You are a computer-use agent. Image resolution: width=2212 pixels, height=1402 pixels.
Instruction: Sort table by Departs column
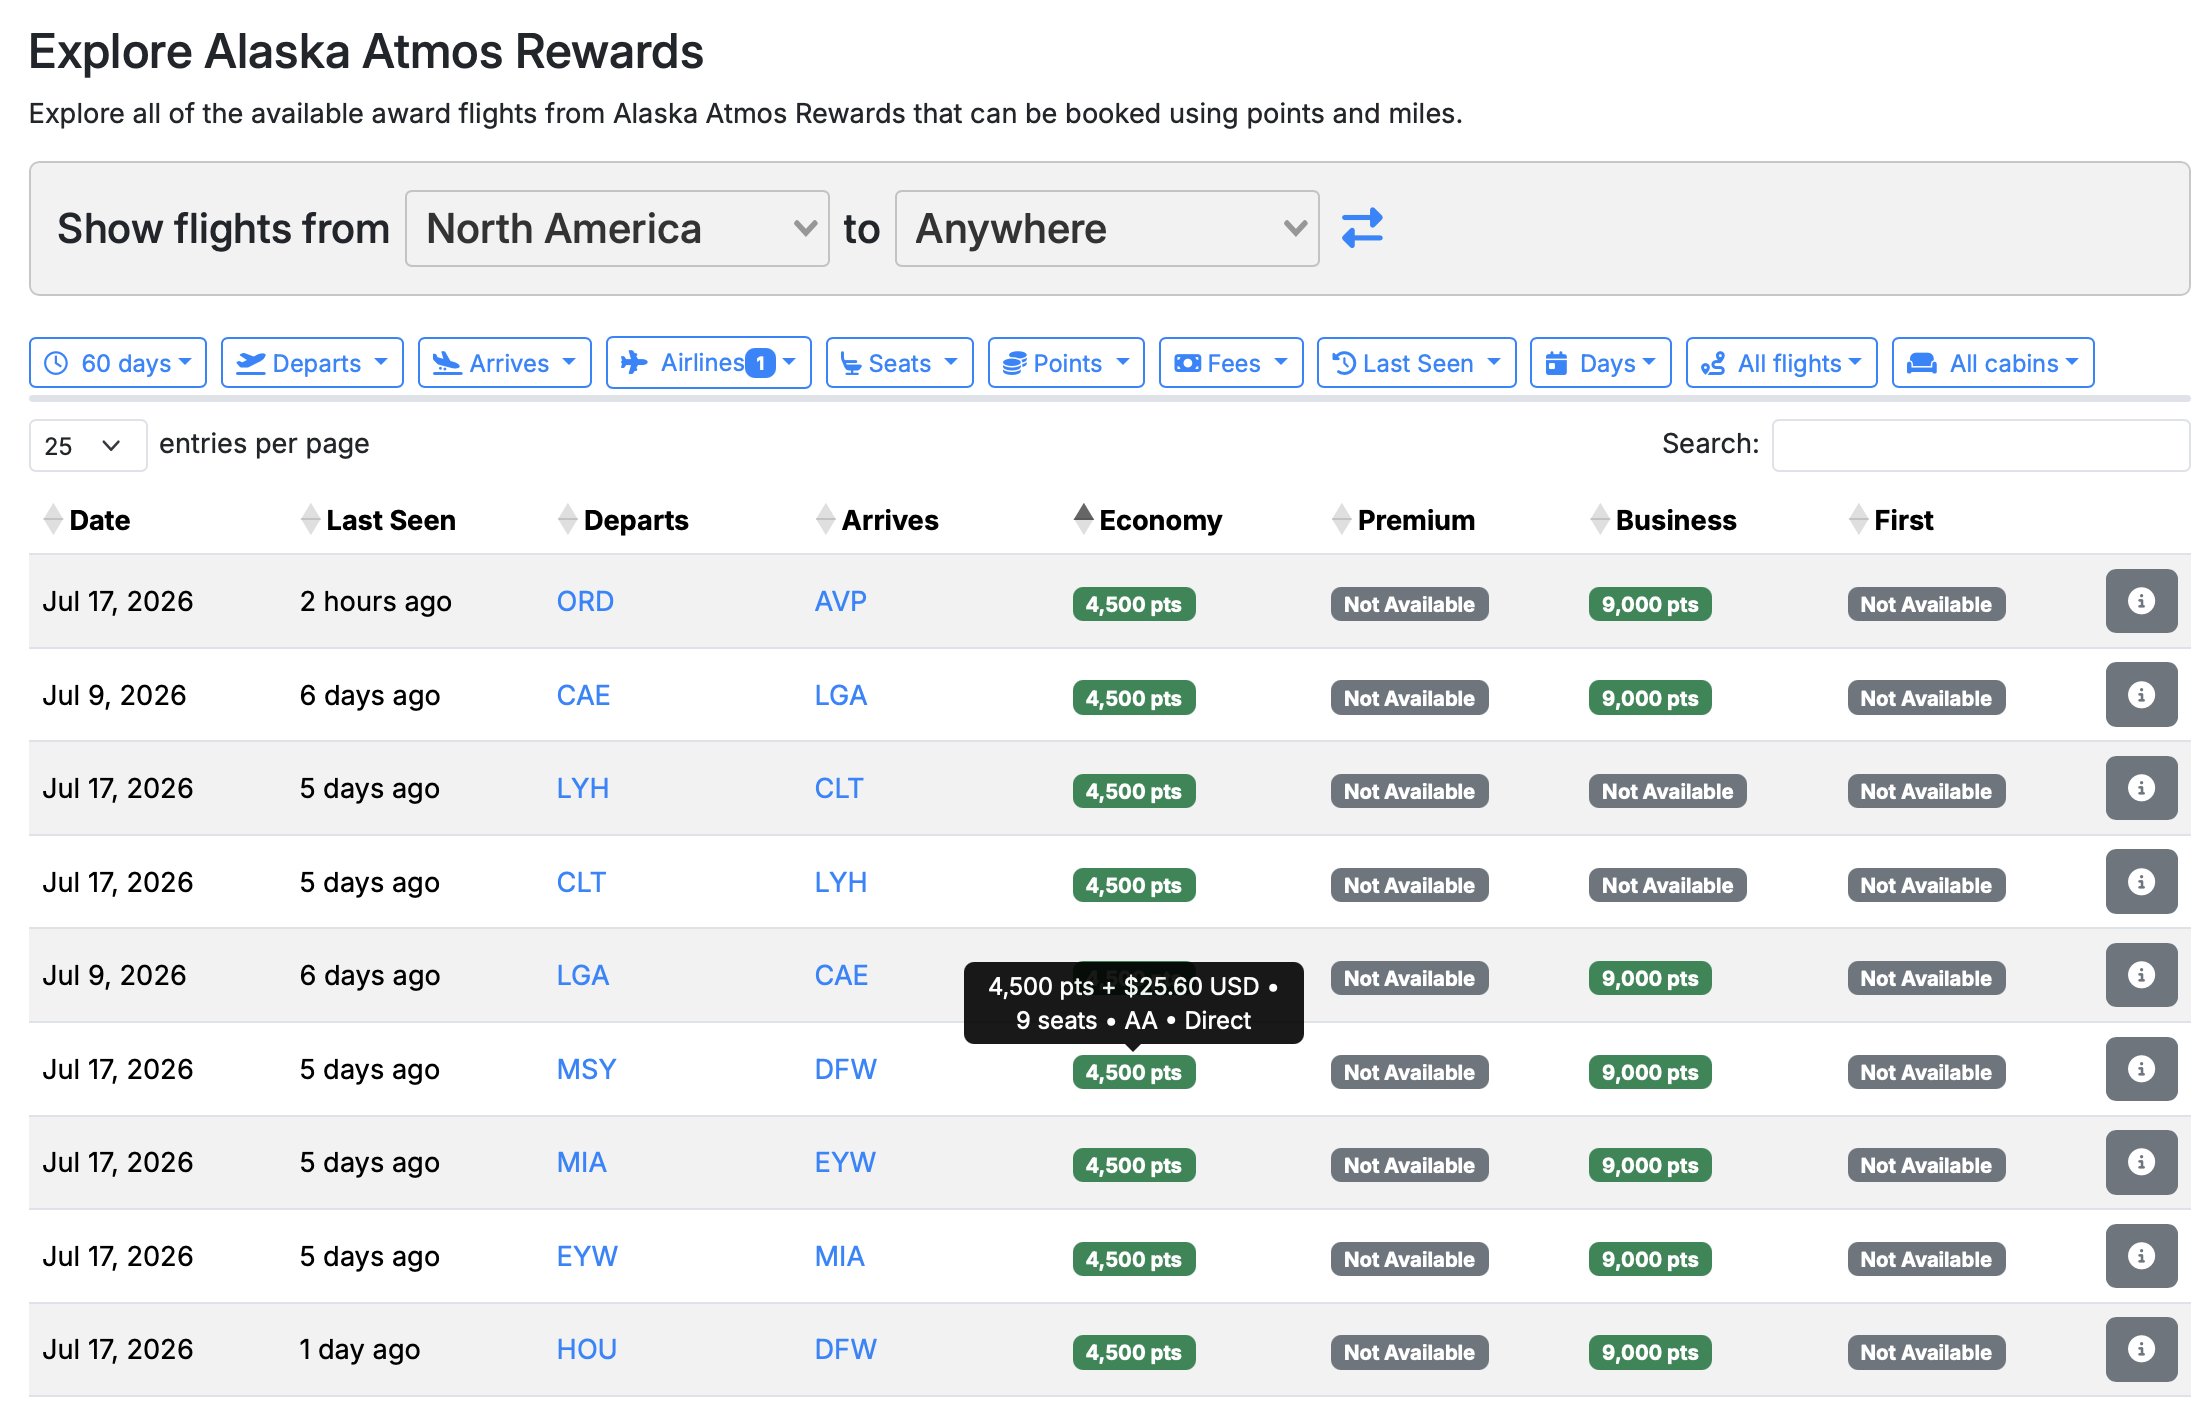[623, 520]
